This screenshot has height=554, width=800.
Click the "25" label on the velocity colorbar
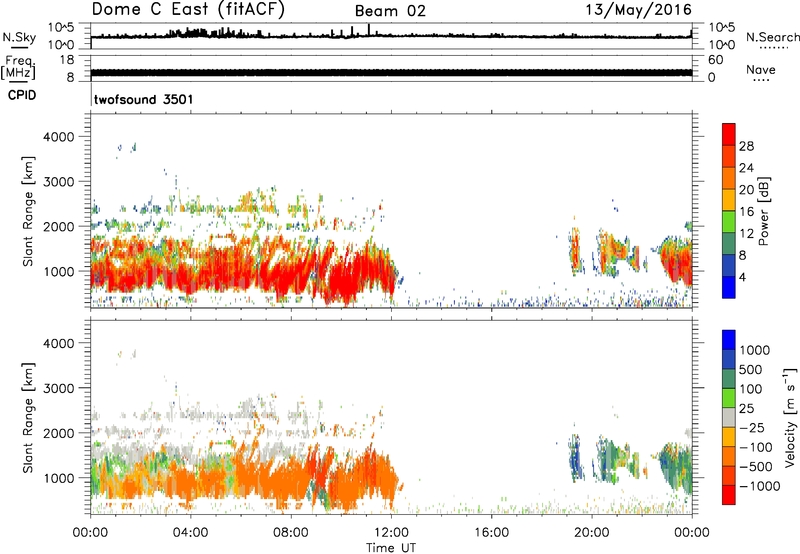746,408
